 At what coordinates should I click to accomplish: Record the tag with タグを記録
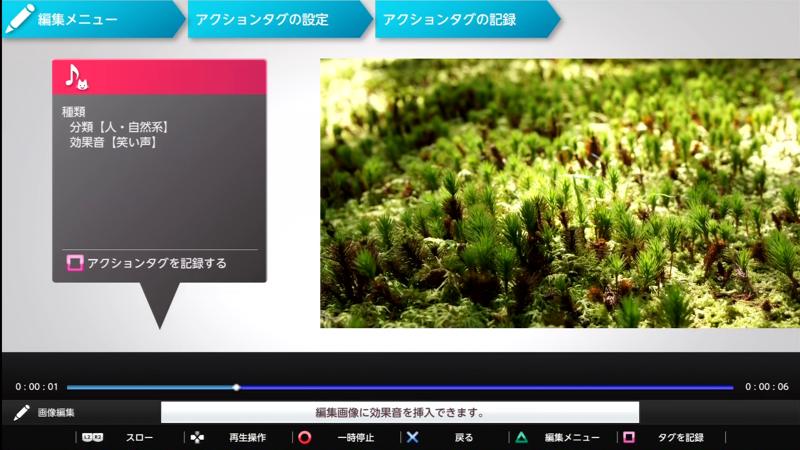point(681,438)
